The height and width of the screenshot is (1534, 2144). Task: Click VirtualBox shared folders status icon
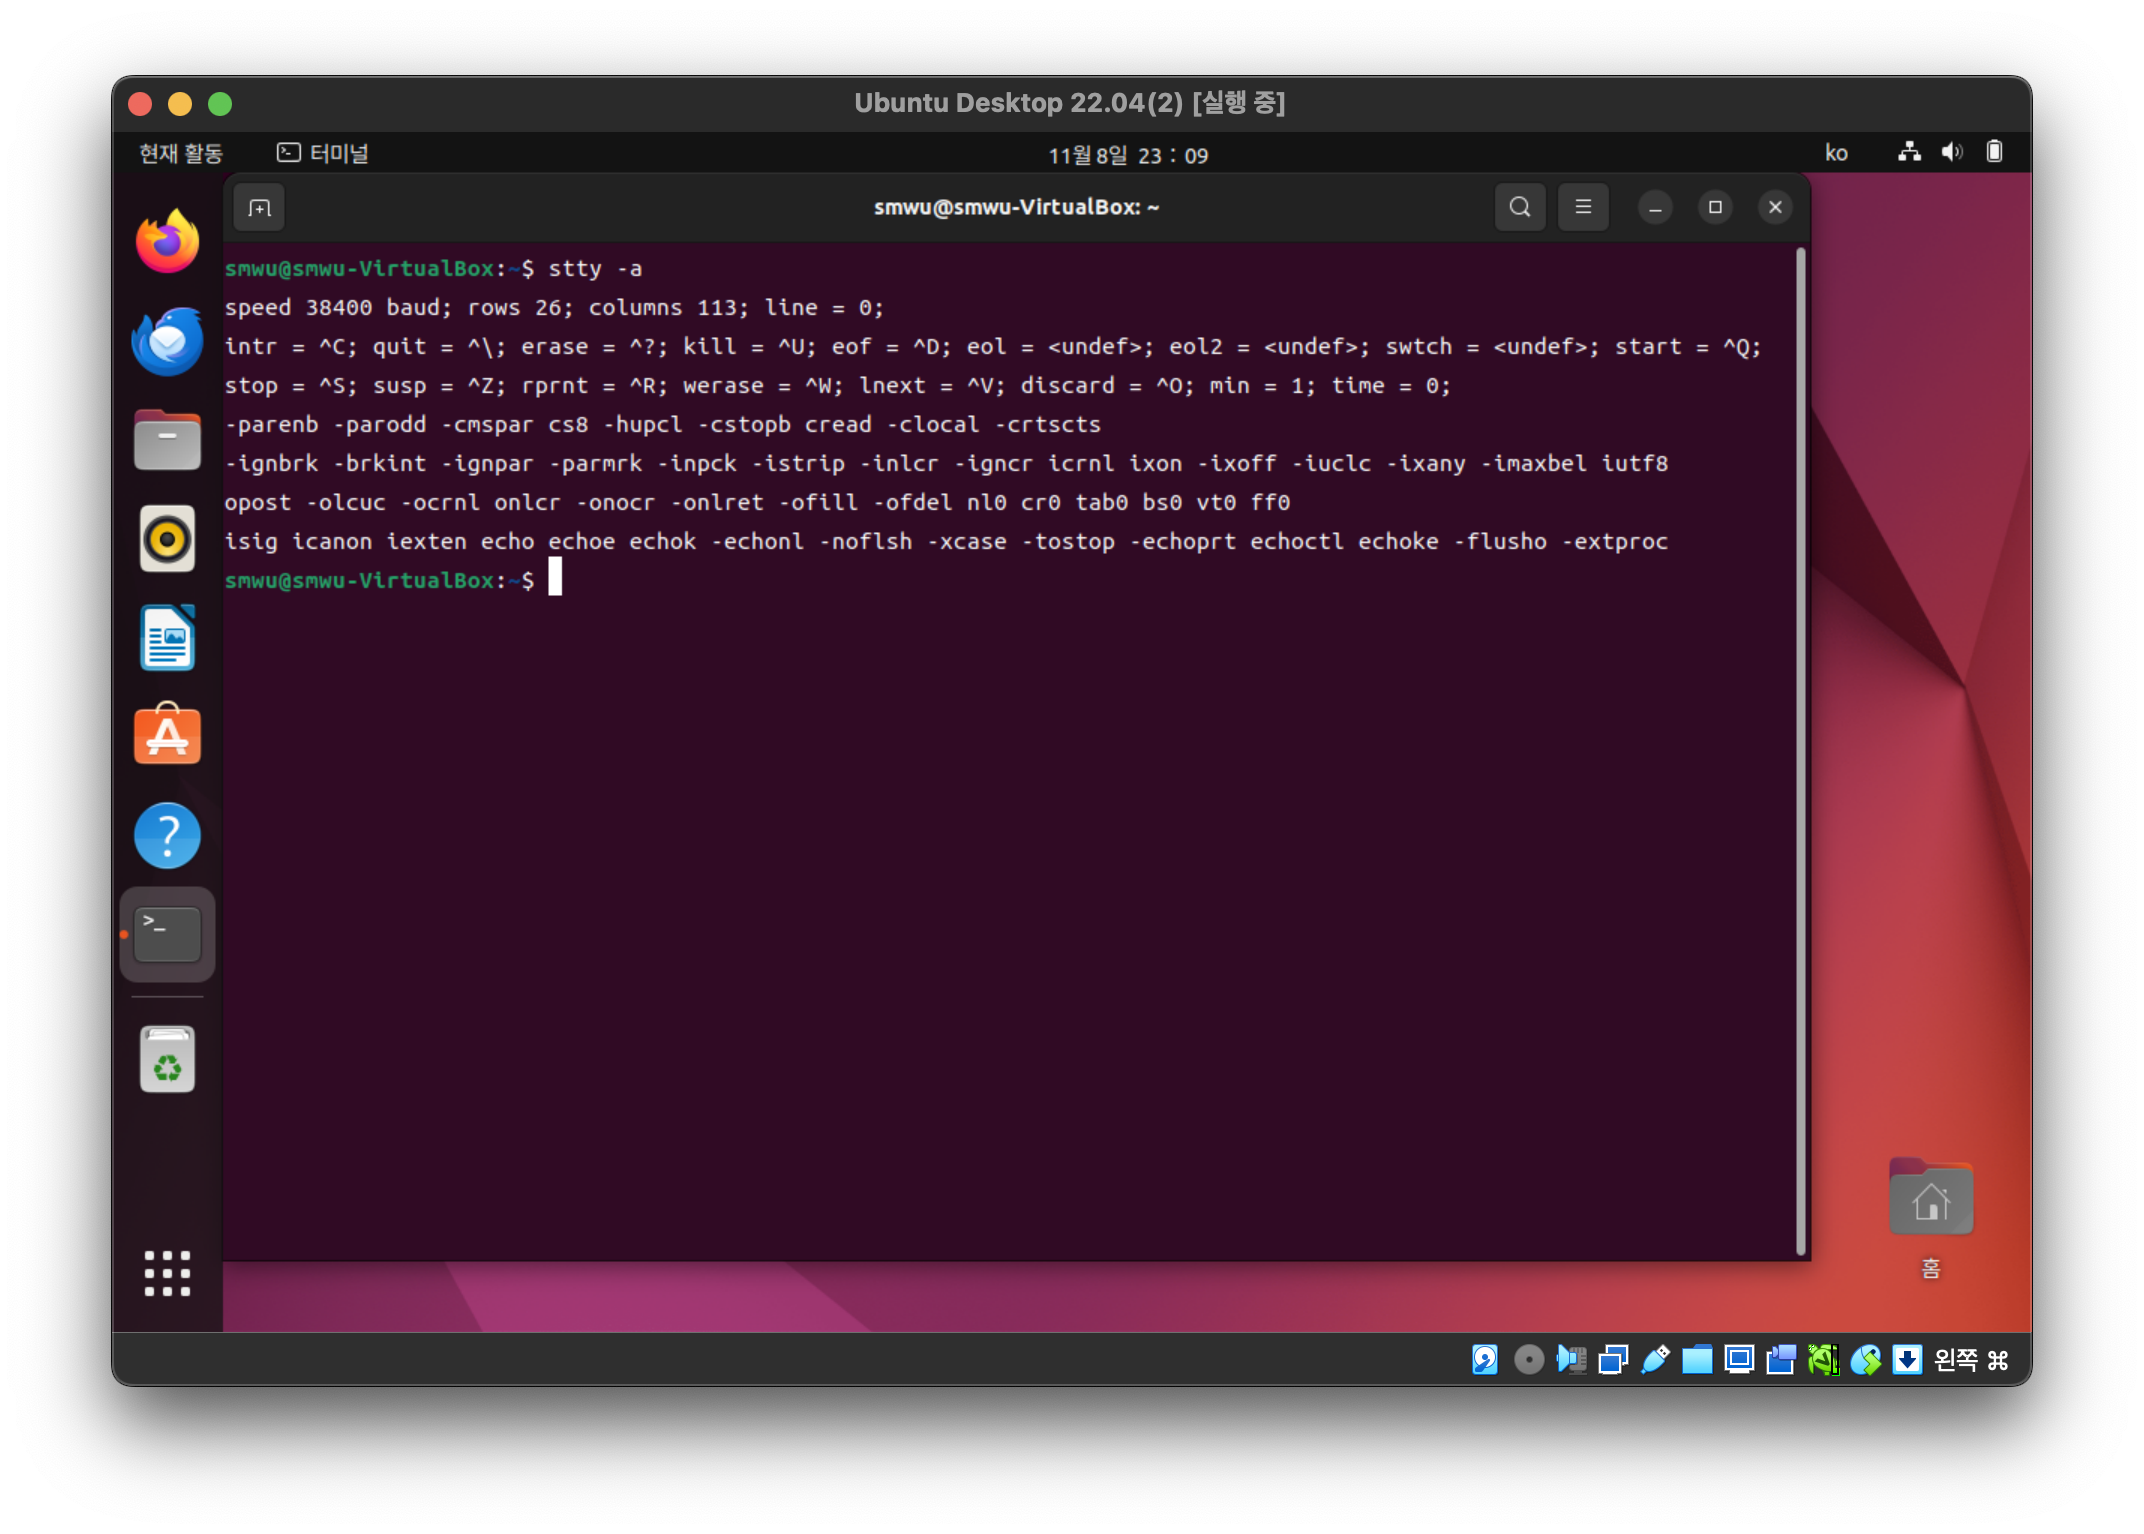pyautogui.click(x=1697, y=1359)
